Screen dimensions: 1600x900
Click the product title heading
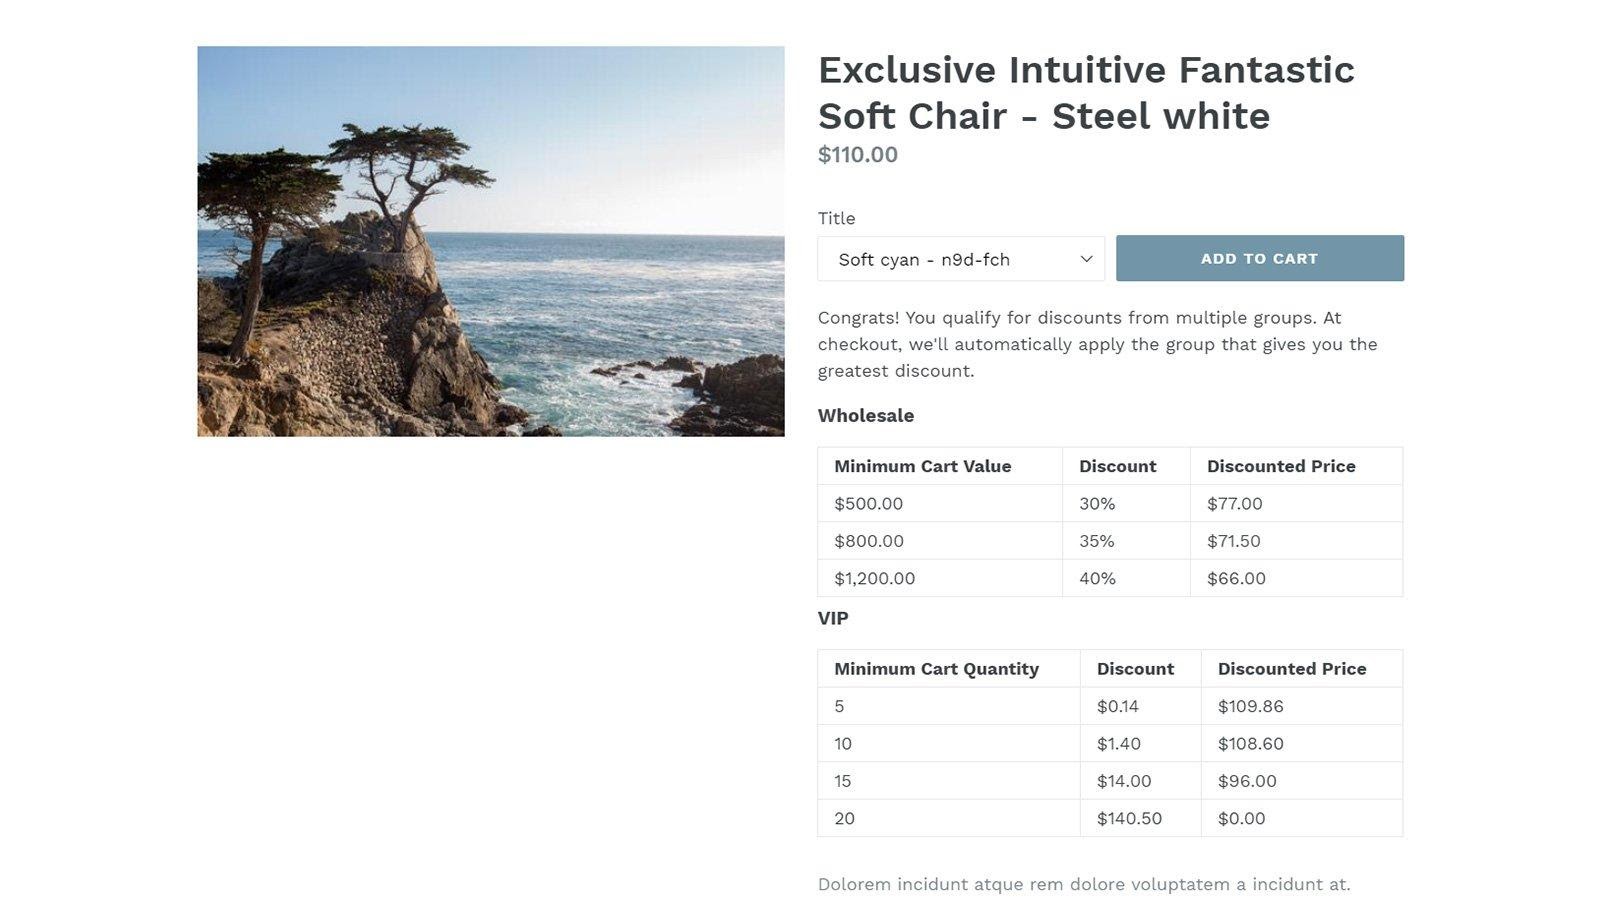[1086, 93]
